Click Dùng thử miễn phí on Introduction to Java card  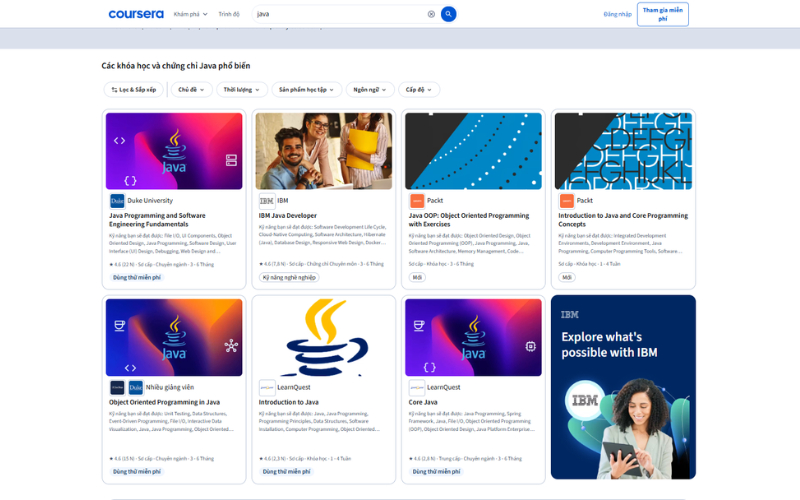pyautogui.click(x=286, y=472)
